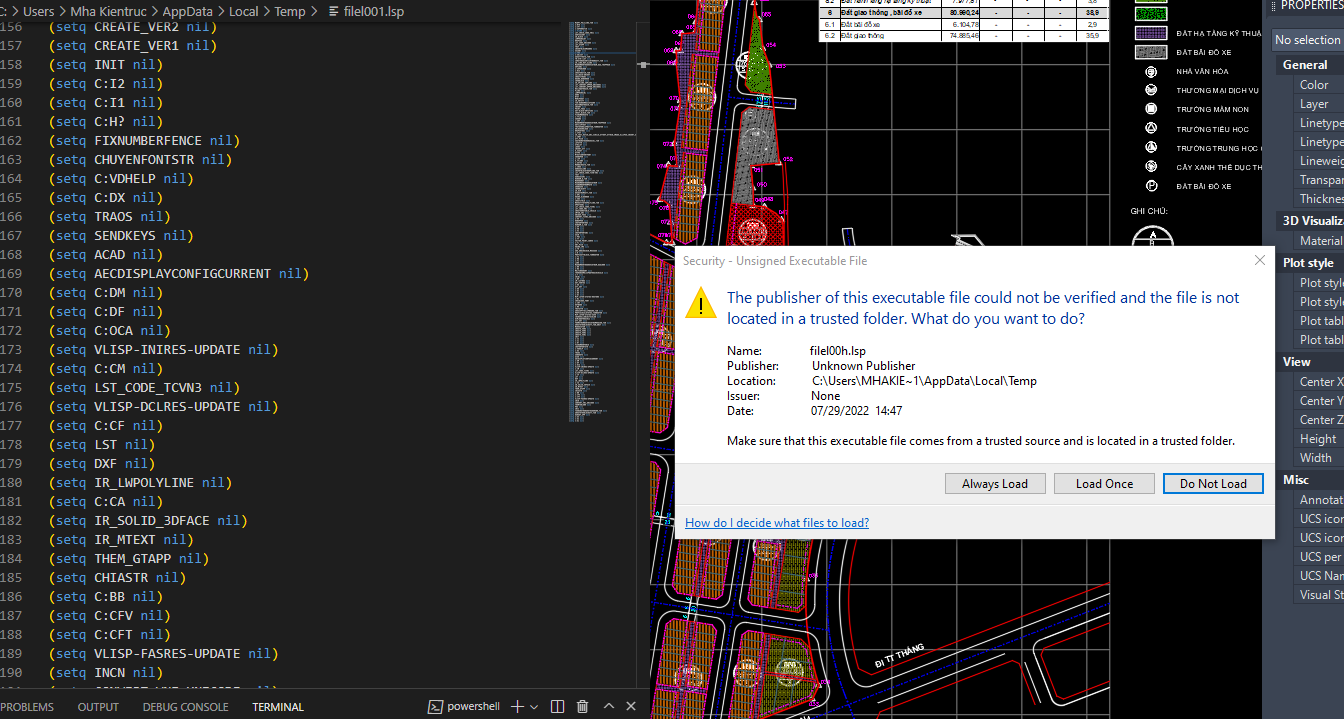Screen dimensions: 1344x719
Task: Collapse the General section in Properties
Action: tap(1305, 64)
